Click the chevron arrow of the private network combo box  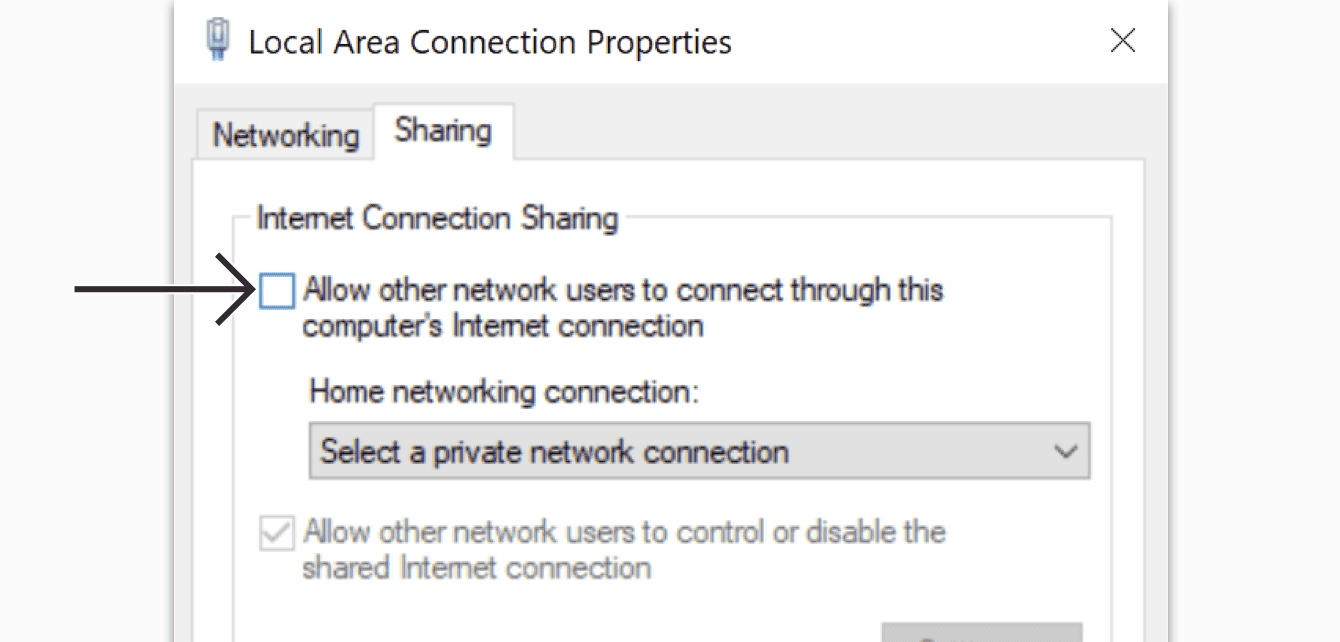(x=1066, y=452)
